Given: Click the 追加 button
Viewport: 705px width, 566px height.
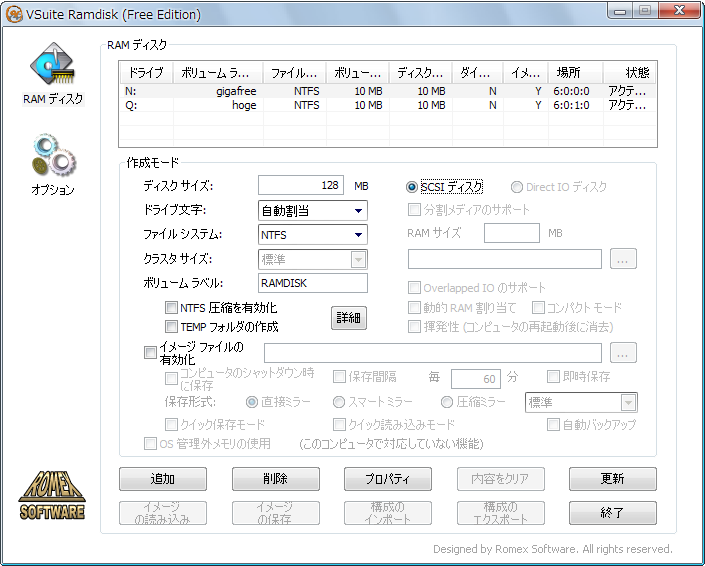Looking at the screenshot, I should click(x=163, y=479).
